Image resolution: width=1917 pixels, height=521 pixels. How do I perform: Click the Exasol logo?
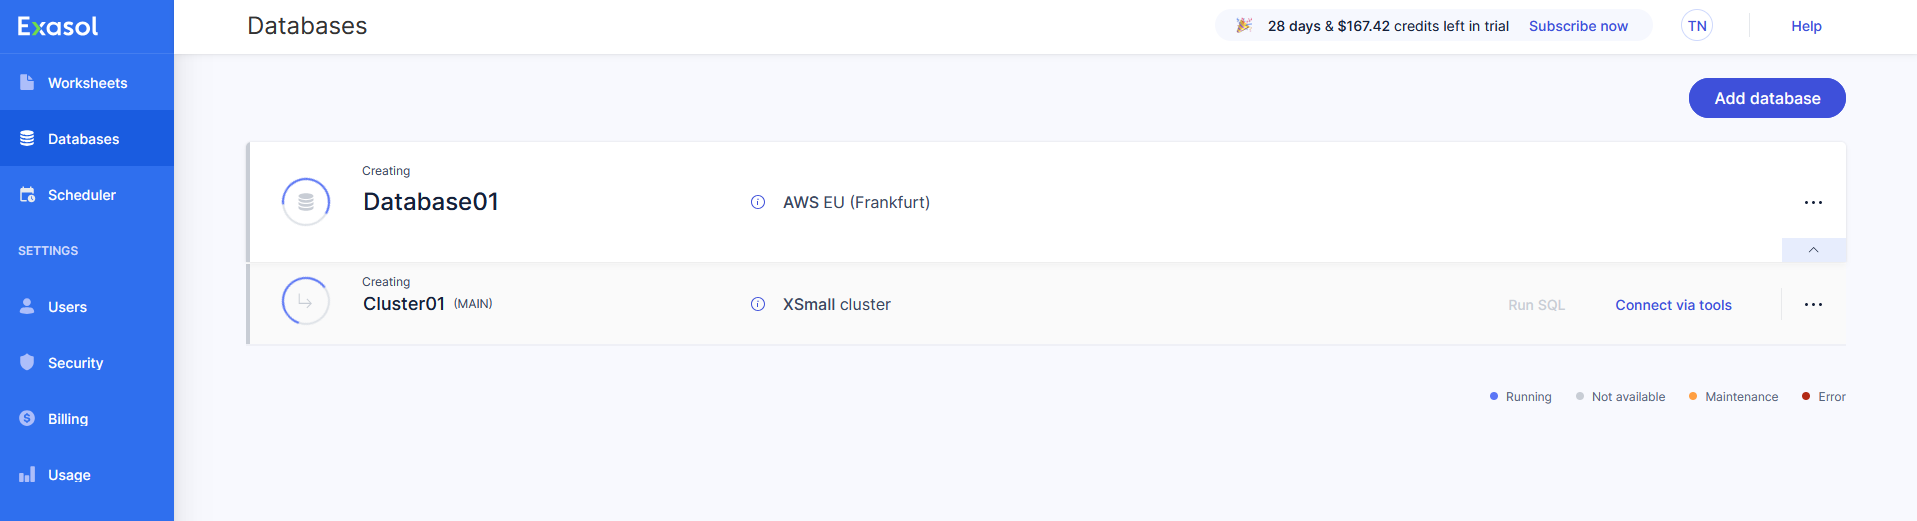click(58, 27)
